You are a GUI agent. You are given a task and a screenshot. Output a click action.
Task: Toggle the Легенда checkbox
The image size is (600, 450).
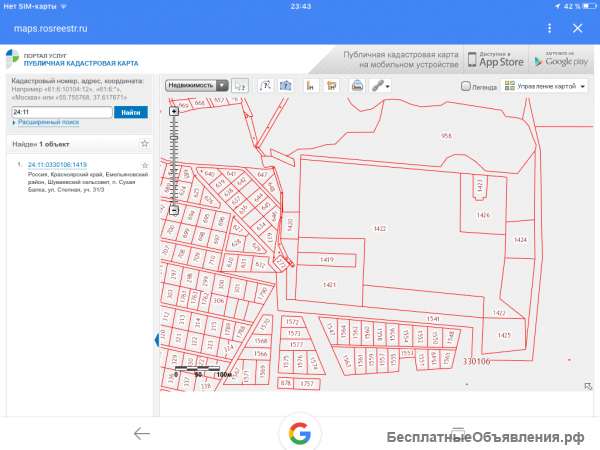click(465, 86)
